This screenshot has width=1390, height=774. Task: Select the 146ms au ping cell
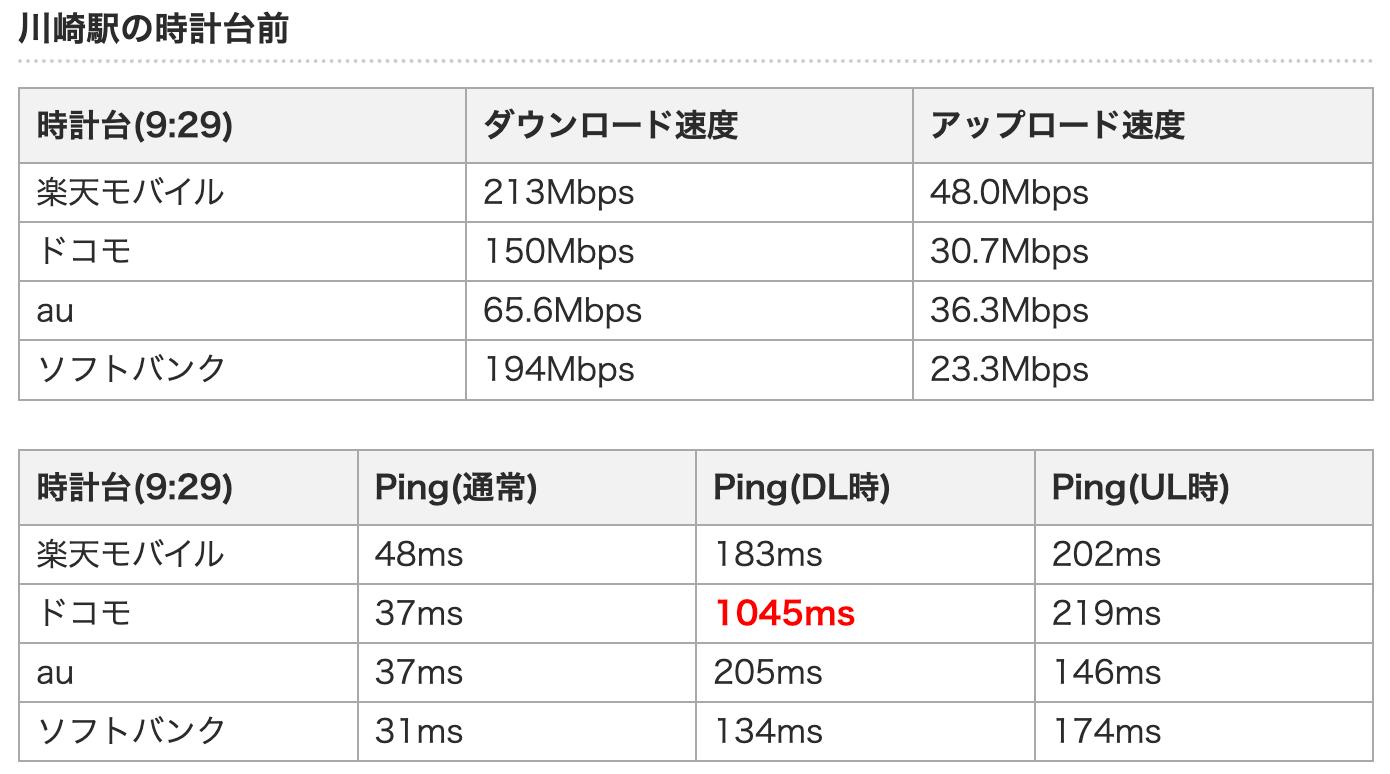pyautogui.click(x=1106, y=672)
